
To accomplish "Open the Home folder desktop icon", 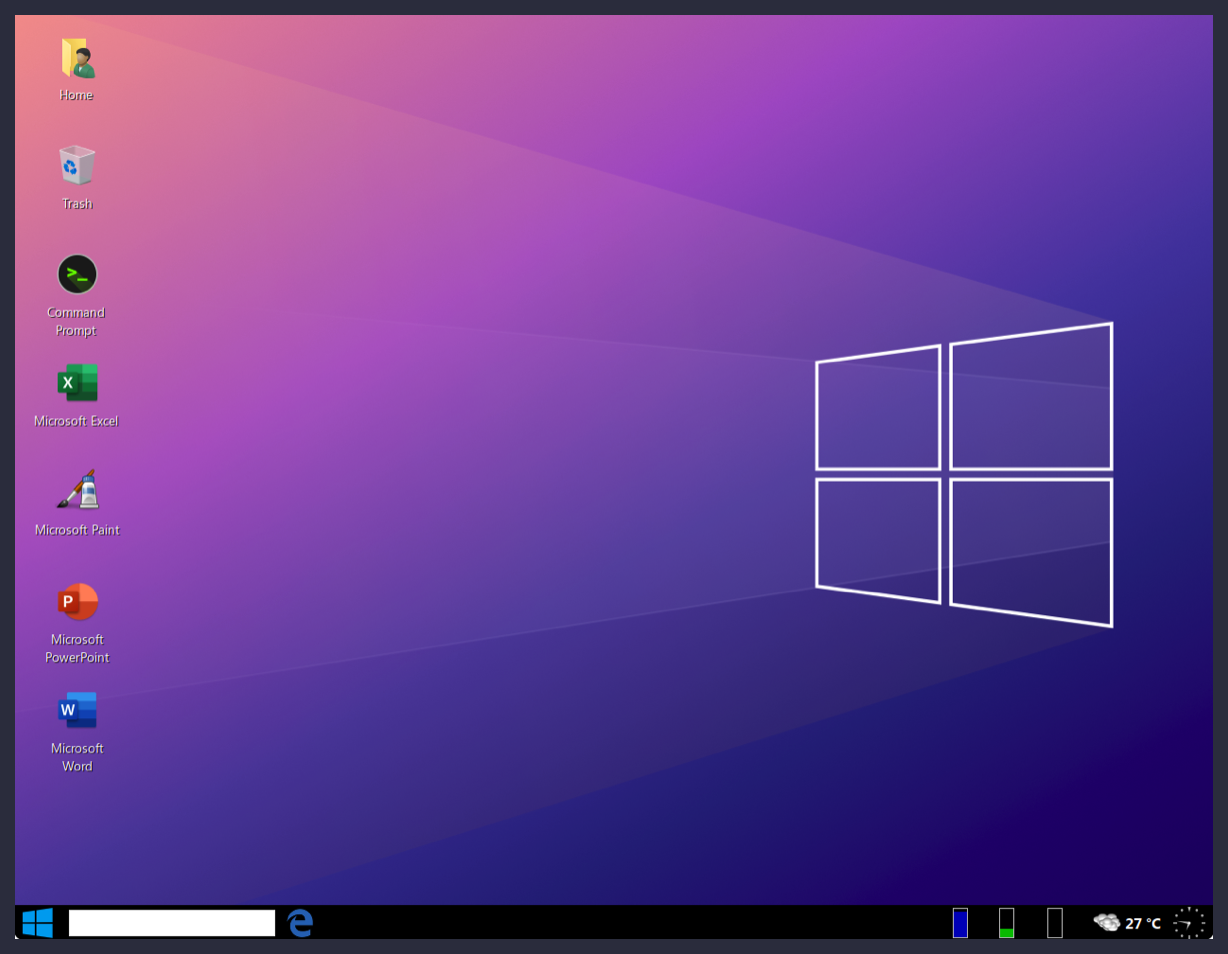I will click(77, 58).
